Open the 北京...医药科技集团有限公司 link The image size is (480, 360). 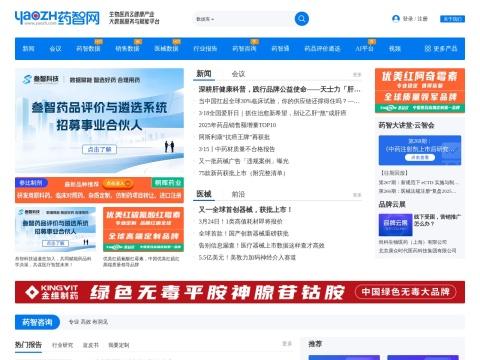click(417, 250)
